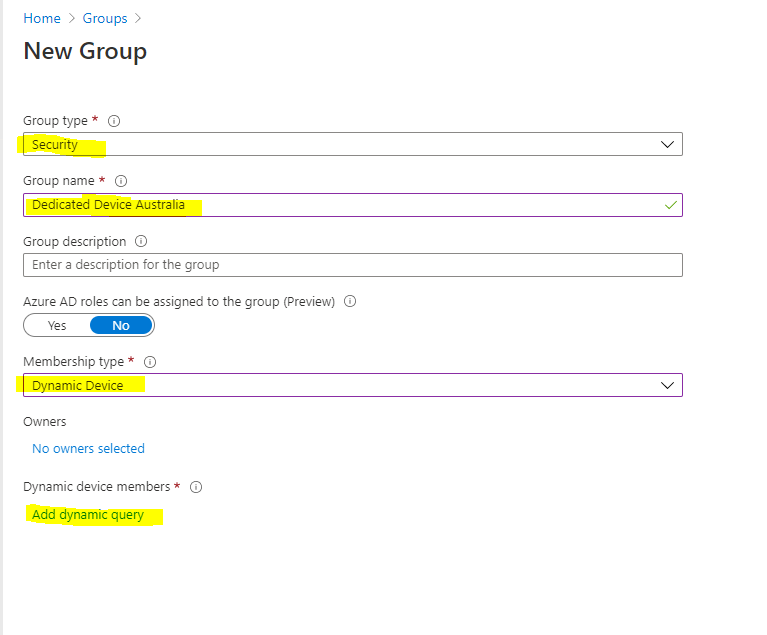This screenshot has height=635, width=767.
Task: Focus the Group description input box
Action: [352, 265]
